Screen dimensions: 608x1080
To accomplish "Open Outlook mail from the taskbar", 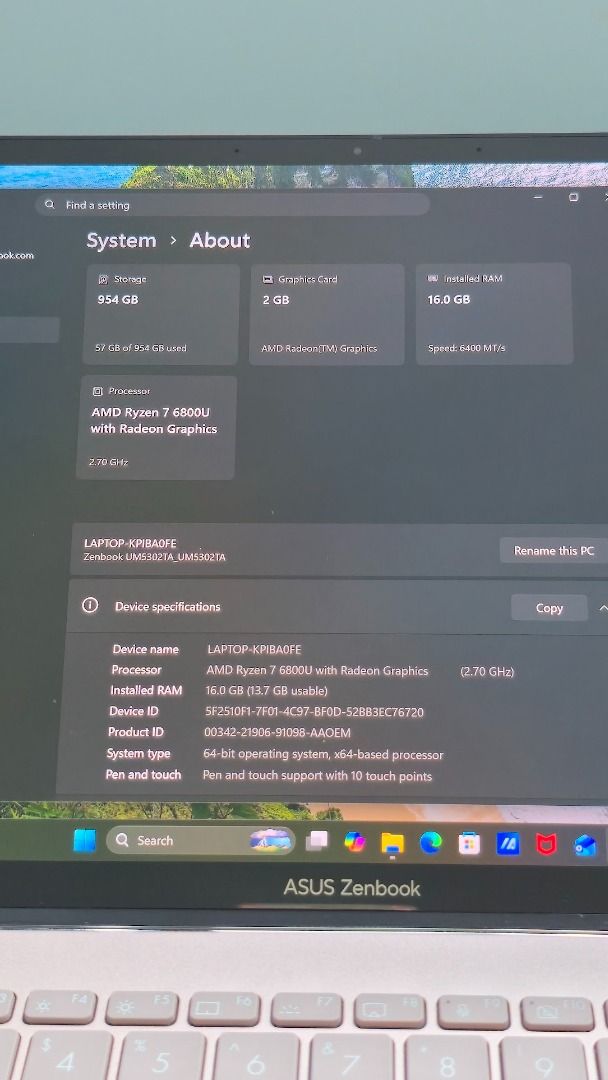I will pos(585,844).
